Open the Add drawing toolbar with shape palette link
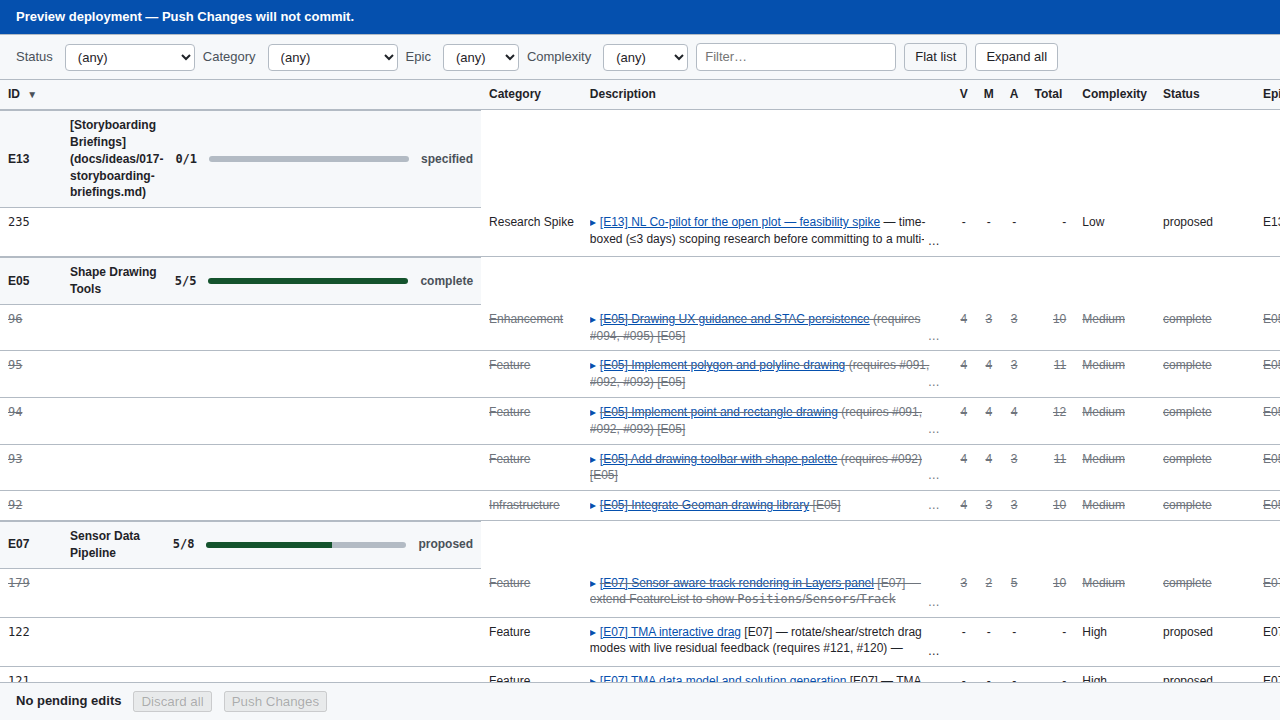 pyautogui.click(x=718, y=459)
